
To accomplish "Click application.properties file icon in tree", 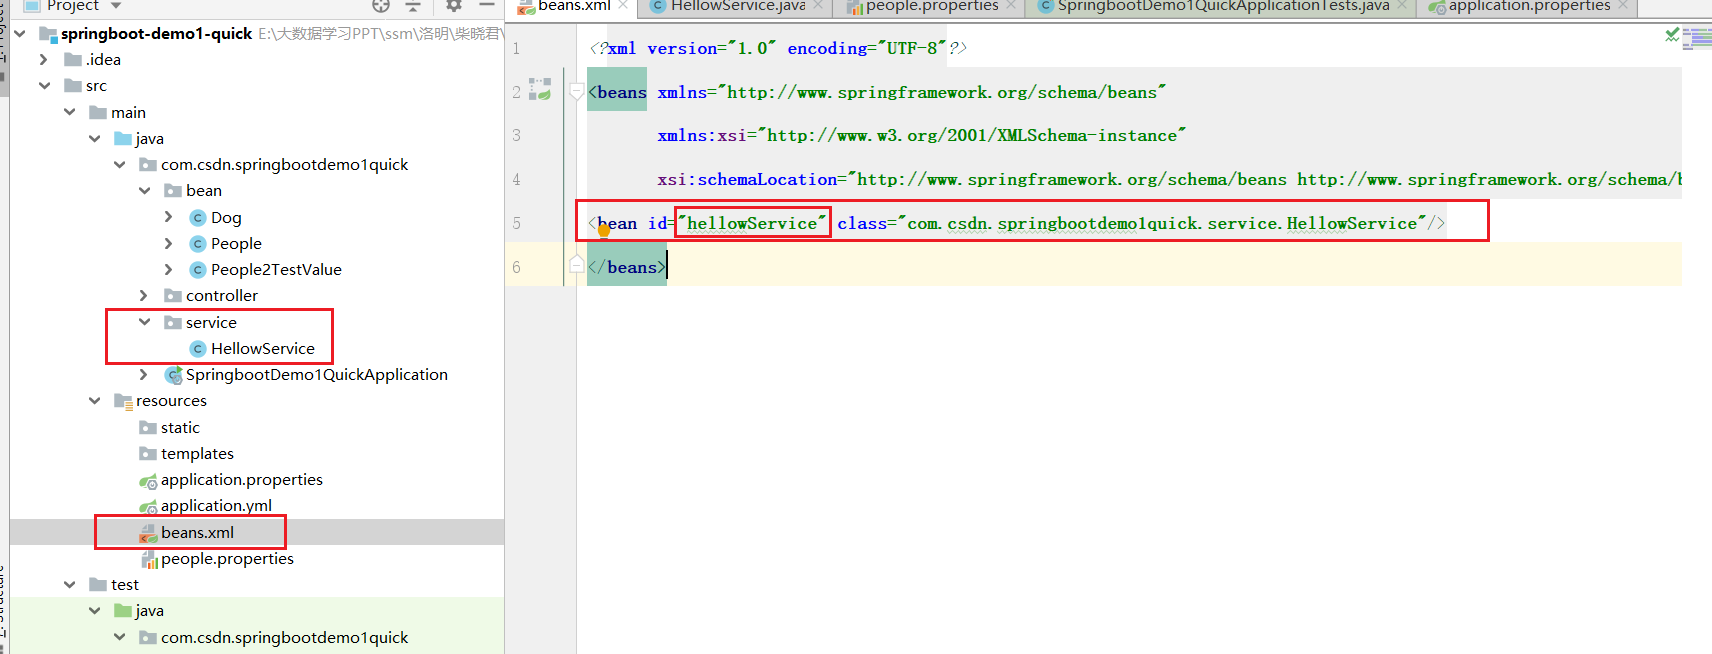I will [x=148, y=480].
